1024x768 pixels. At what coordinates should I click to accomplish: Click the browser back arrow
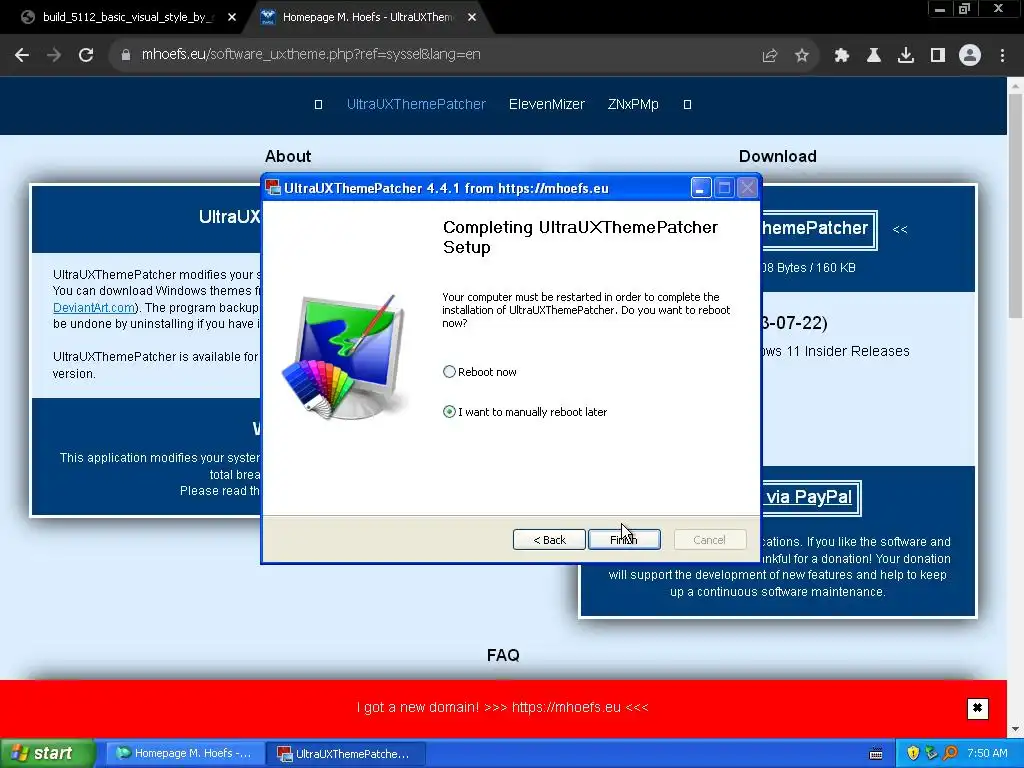click(x=22, y=55)
